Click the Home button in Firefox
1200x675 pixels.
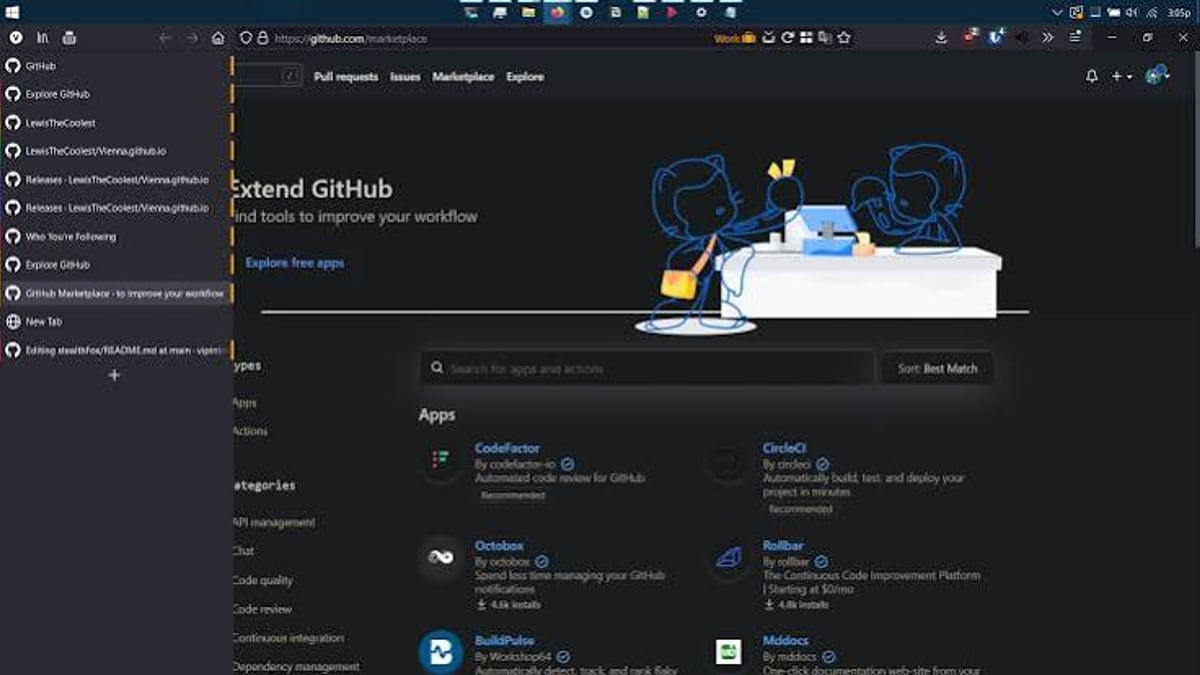[x=218, y=38]
